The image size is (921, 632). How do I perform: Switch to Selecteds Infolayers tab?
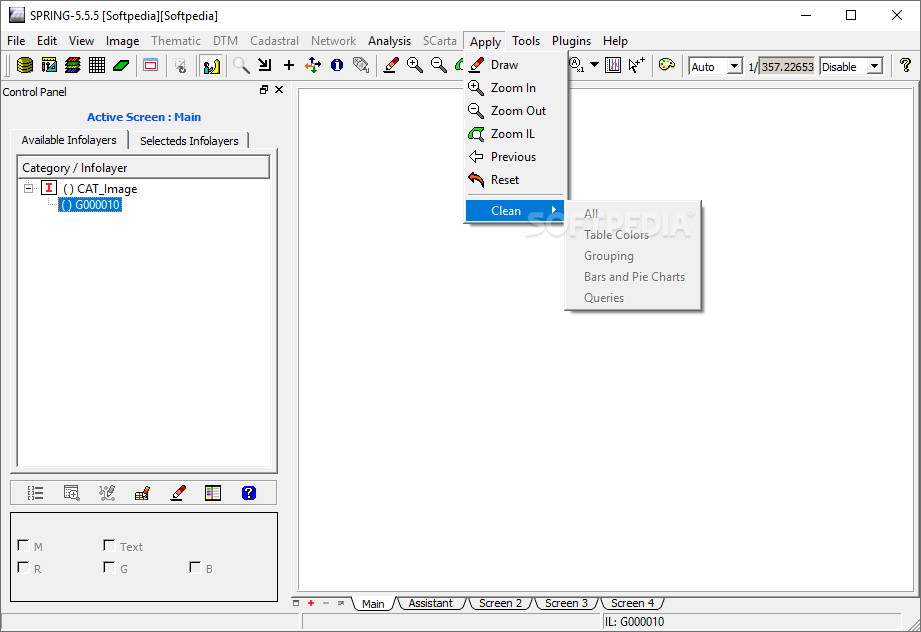(189, 141)
